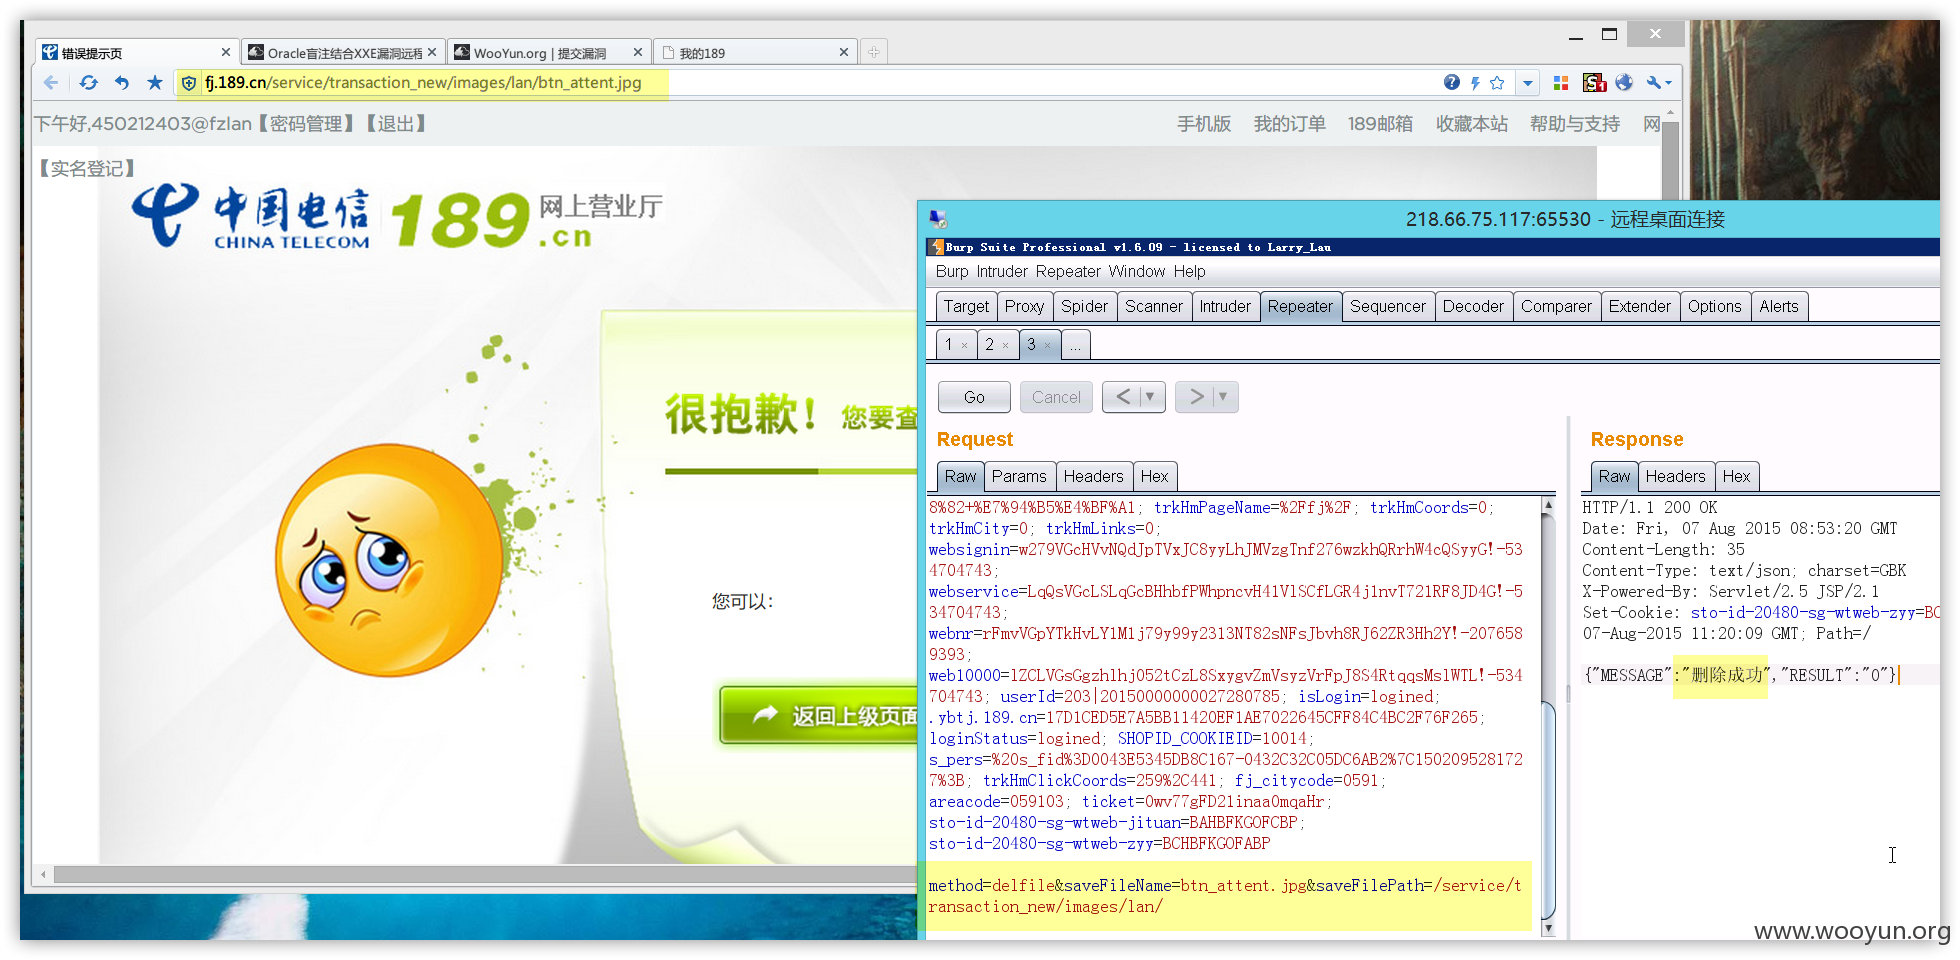Switch to the Scanner tab
The width and height of the screenshot is (1960, 960).
pyautogui.click(x=1153, y=306)
